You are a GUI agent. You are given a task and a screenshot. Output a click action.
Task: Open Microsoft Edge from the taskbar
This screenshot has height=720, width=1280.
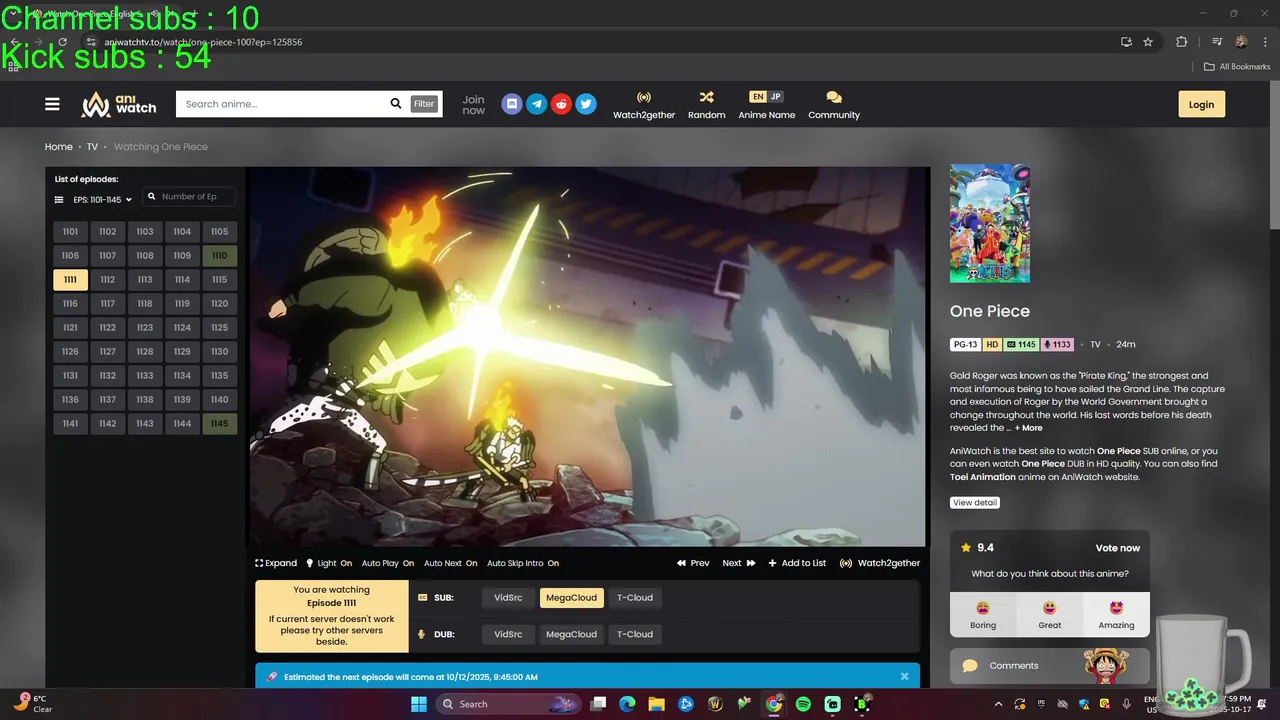(627, 704)
